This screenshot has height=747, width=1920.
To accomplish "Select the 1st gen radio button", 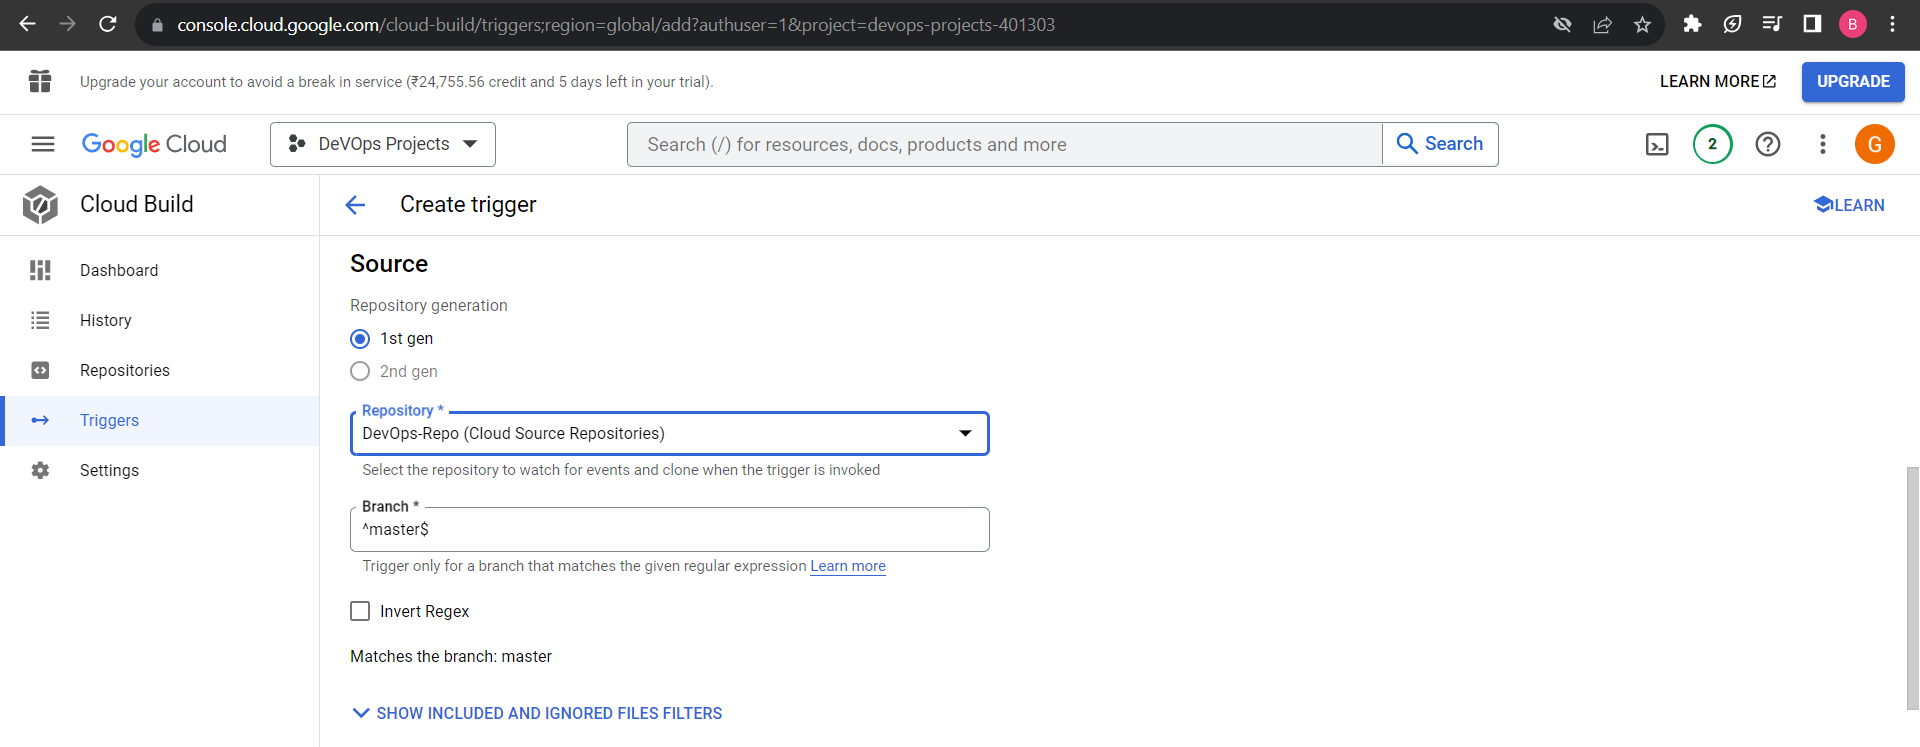I will pos(360,339).
